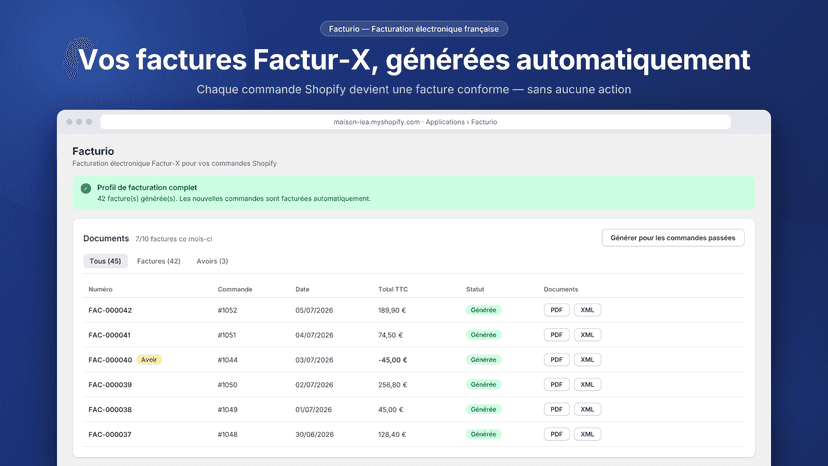Download PDF for FAC-000042

557,310
